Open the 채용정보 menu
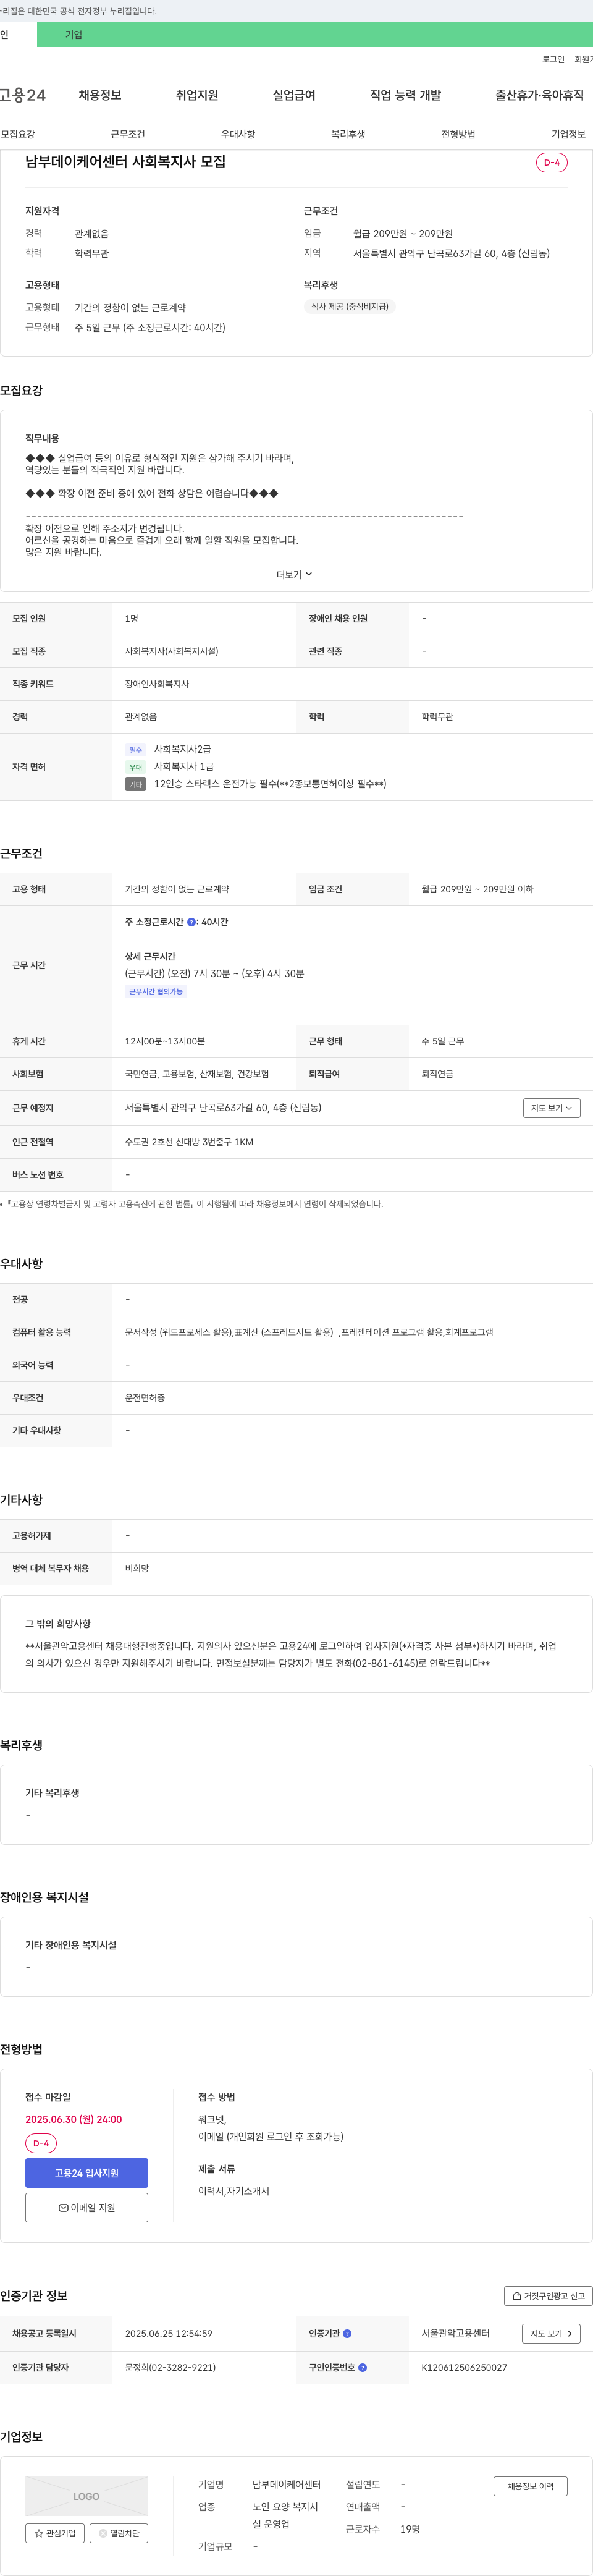 click(100, 95)
